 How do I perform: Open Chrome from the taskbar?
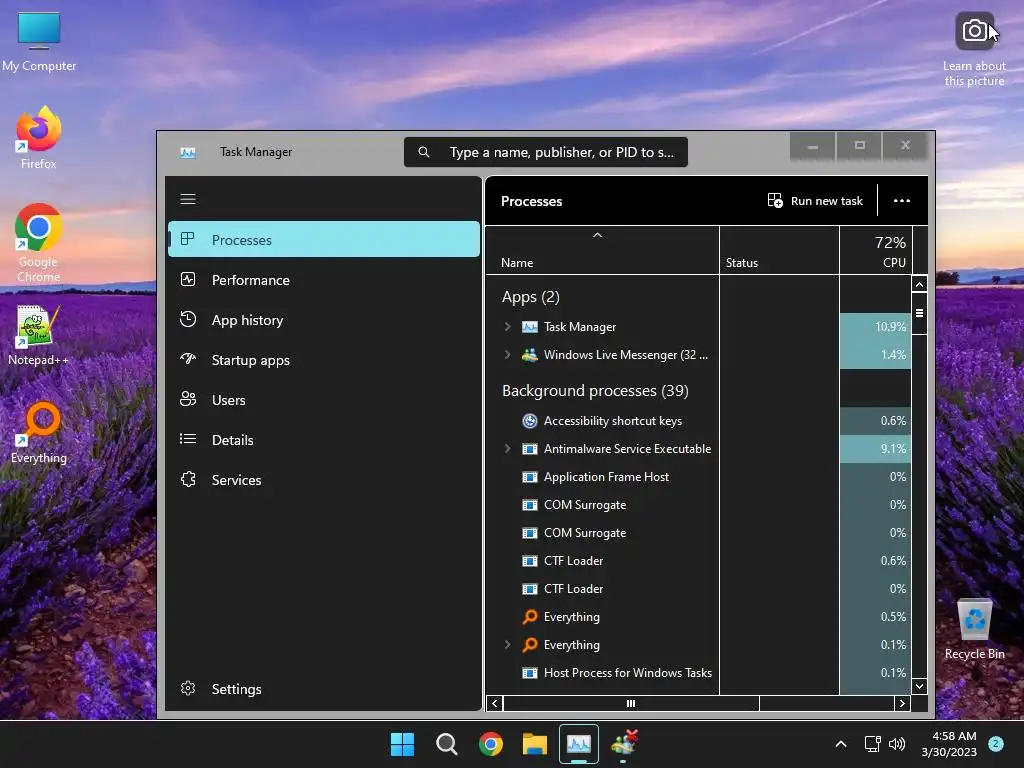490,744
